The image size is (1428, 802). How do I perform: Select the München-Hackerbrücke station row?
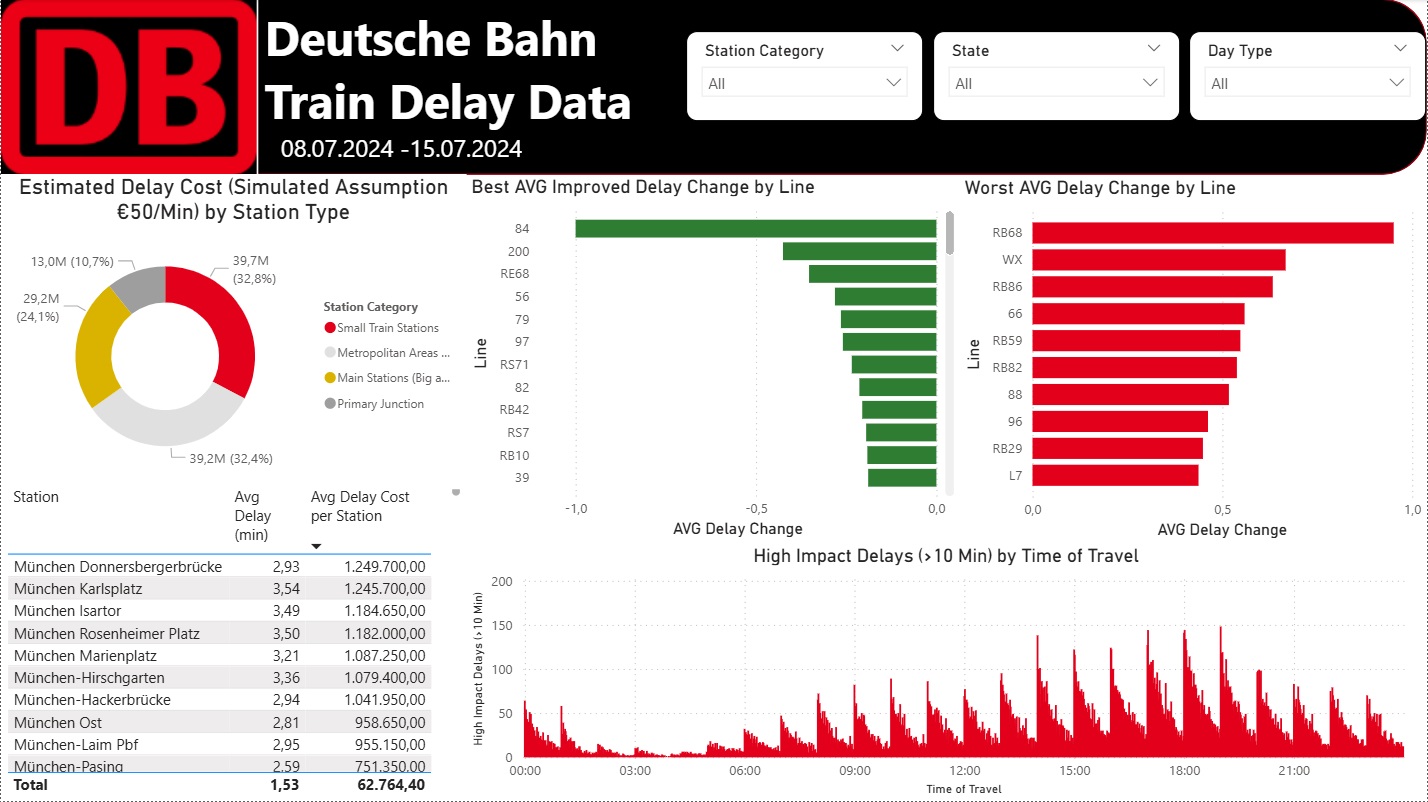(220, 700)
